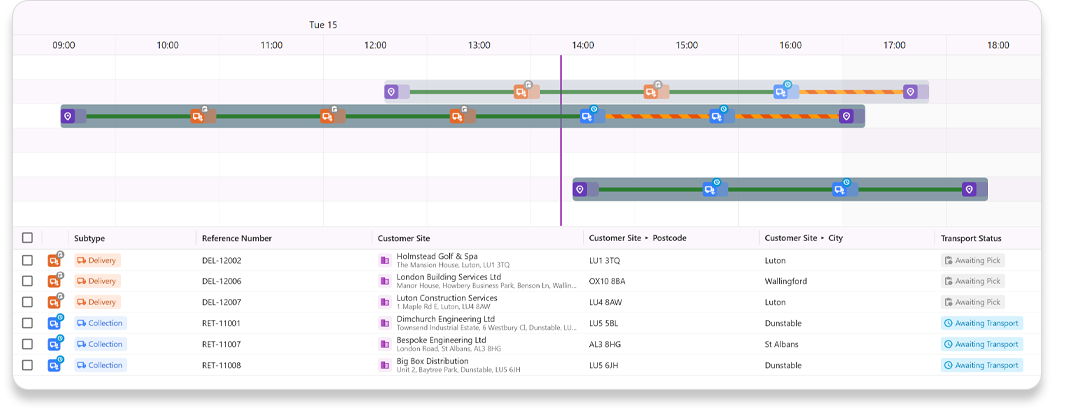Select the purple start location pin at 09:00
Viewport: 1073px width, 419px height.
pos(68,116)
